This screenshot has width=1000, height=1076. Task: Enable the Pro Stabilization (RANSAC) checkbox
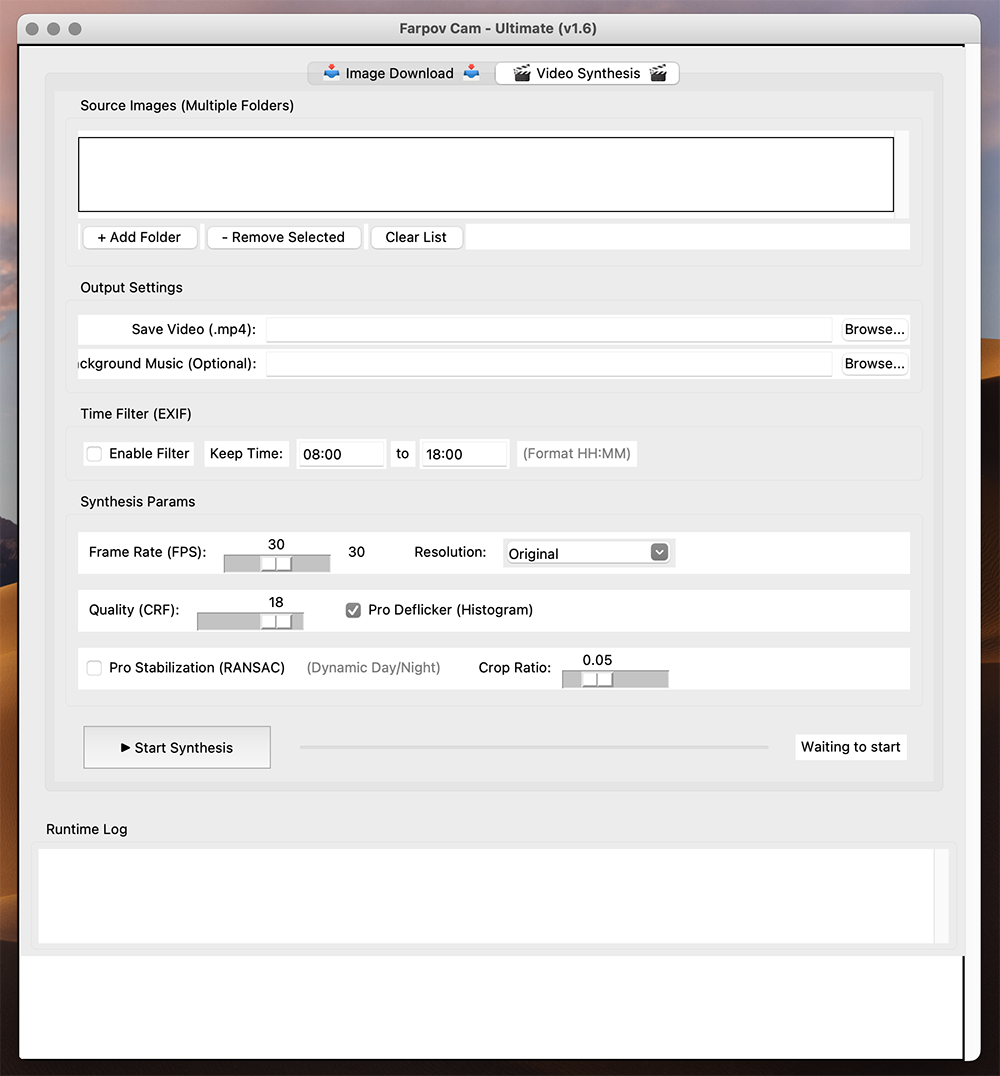(95, 668)
